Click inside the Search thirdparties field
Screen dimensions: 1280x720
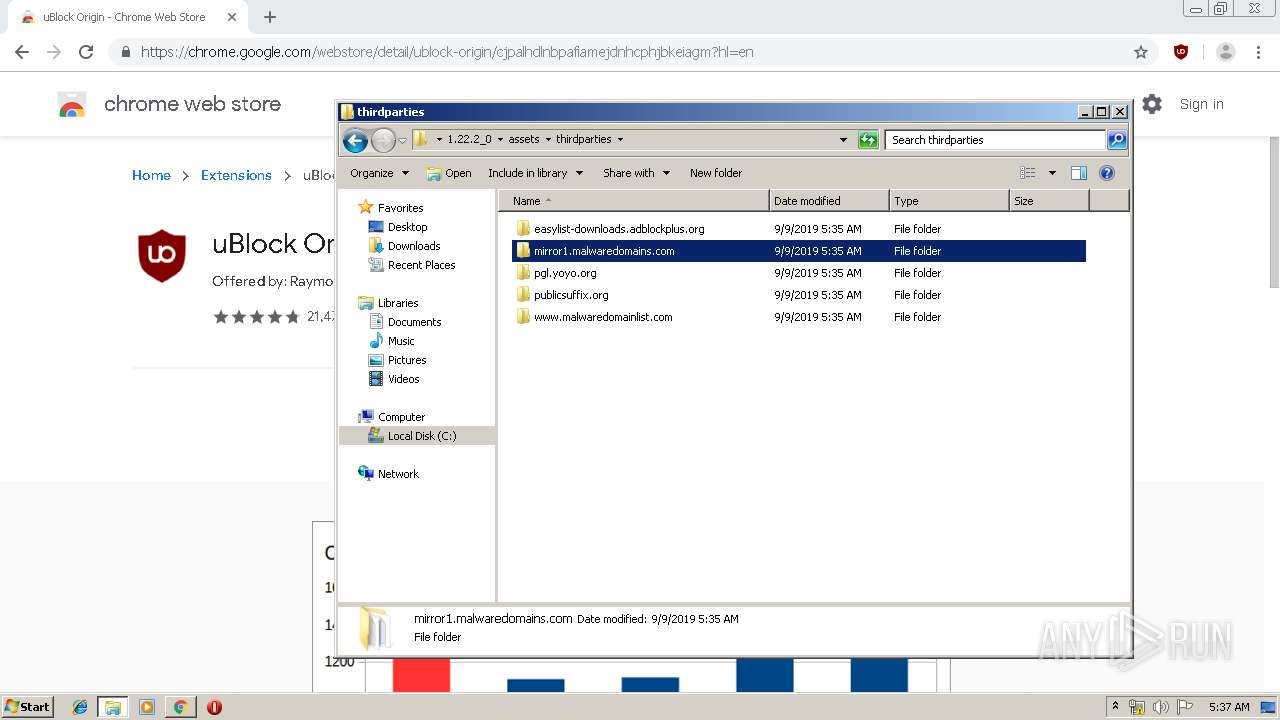(x=996, y=140)
